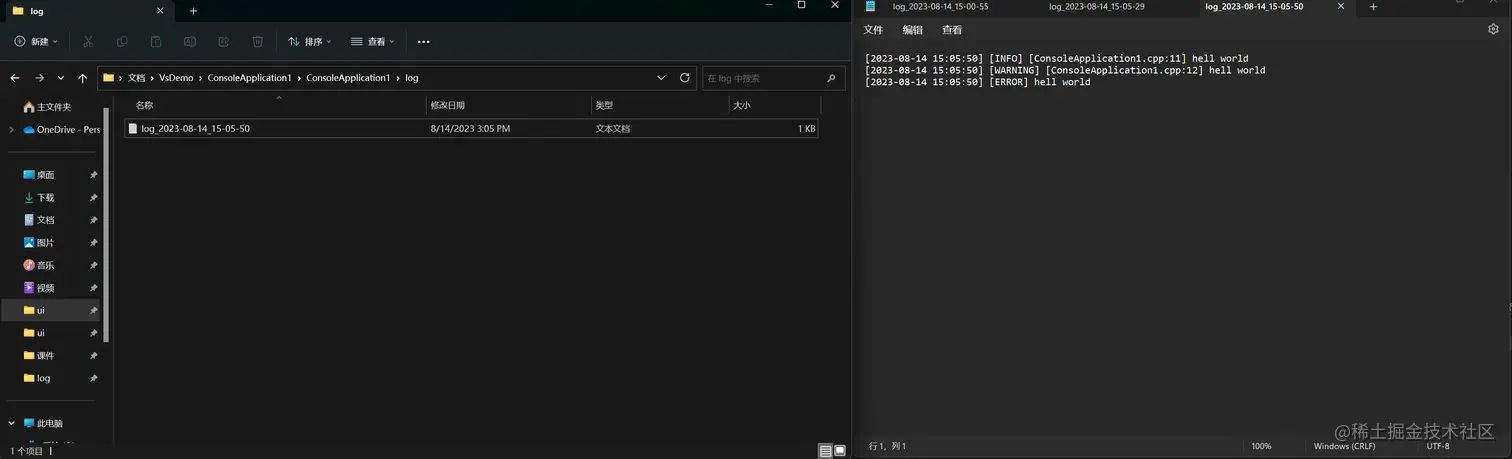Open the recent locations chevron next to forward arrow

click(61, 78)
